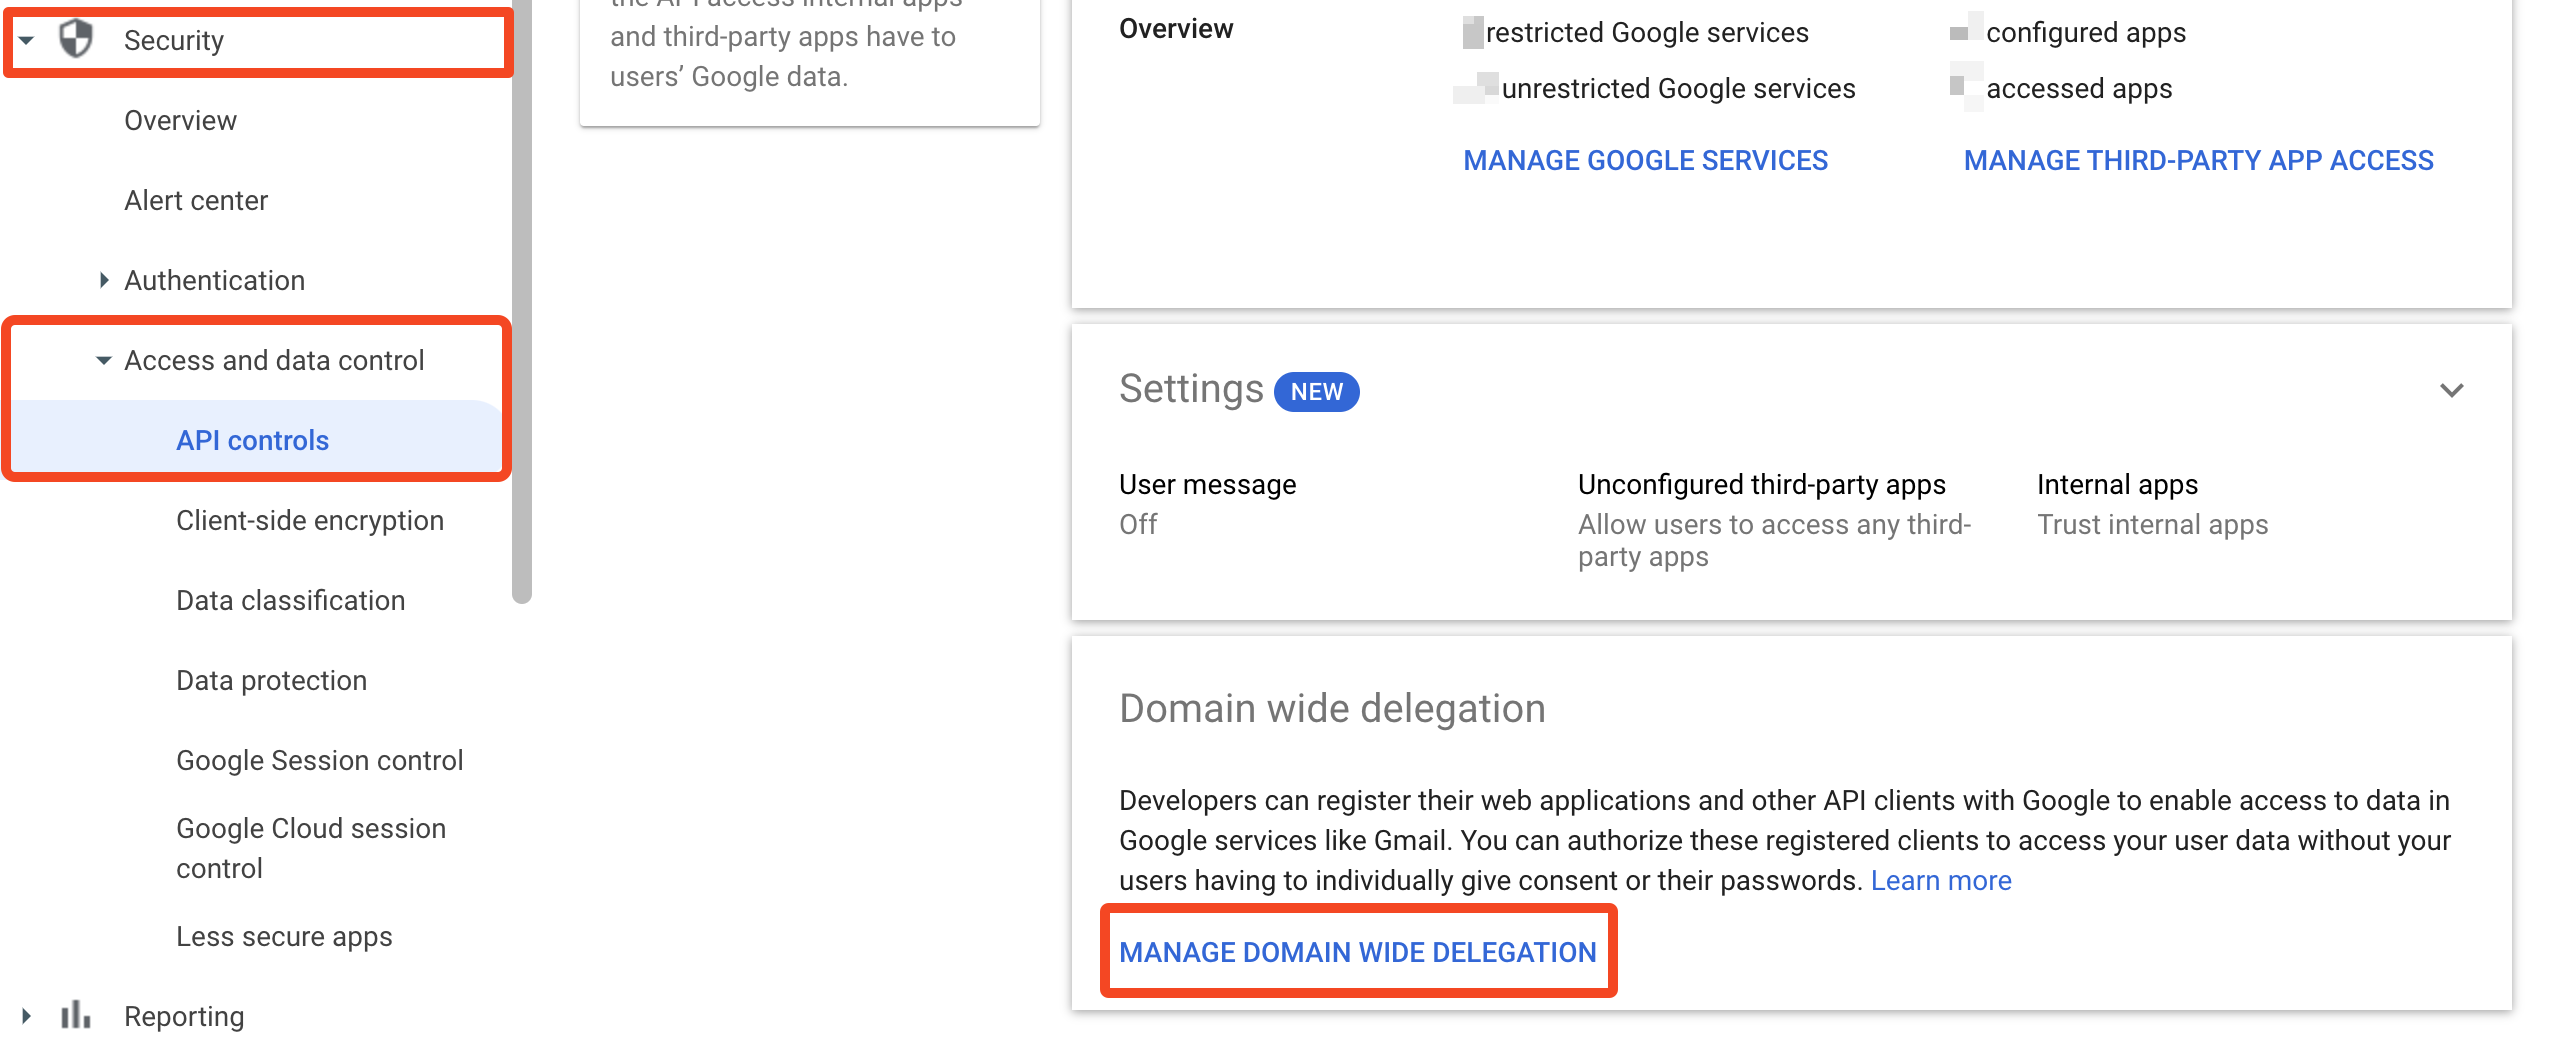This screenshot has width=2560, height=1048.
Task: Open Client-side encryption settings
Action: click(x=309, y=520)
